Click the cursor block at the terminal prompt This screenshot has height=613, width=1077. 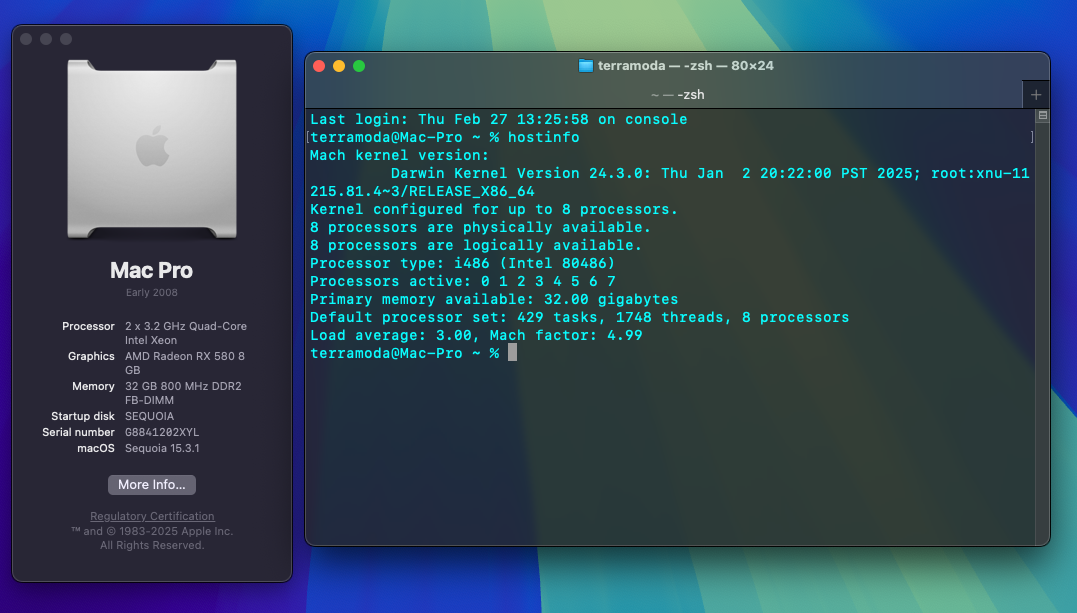tap(512, 353)
